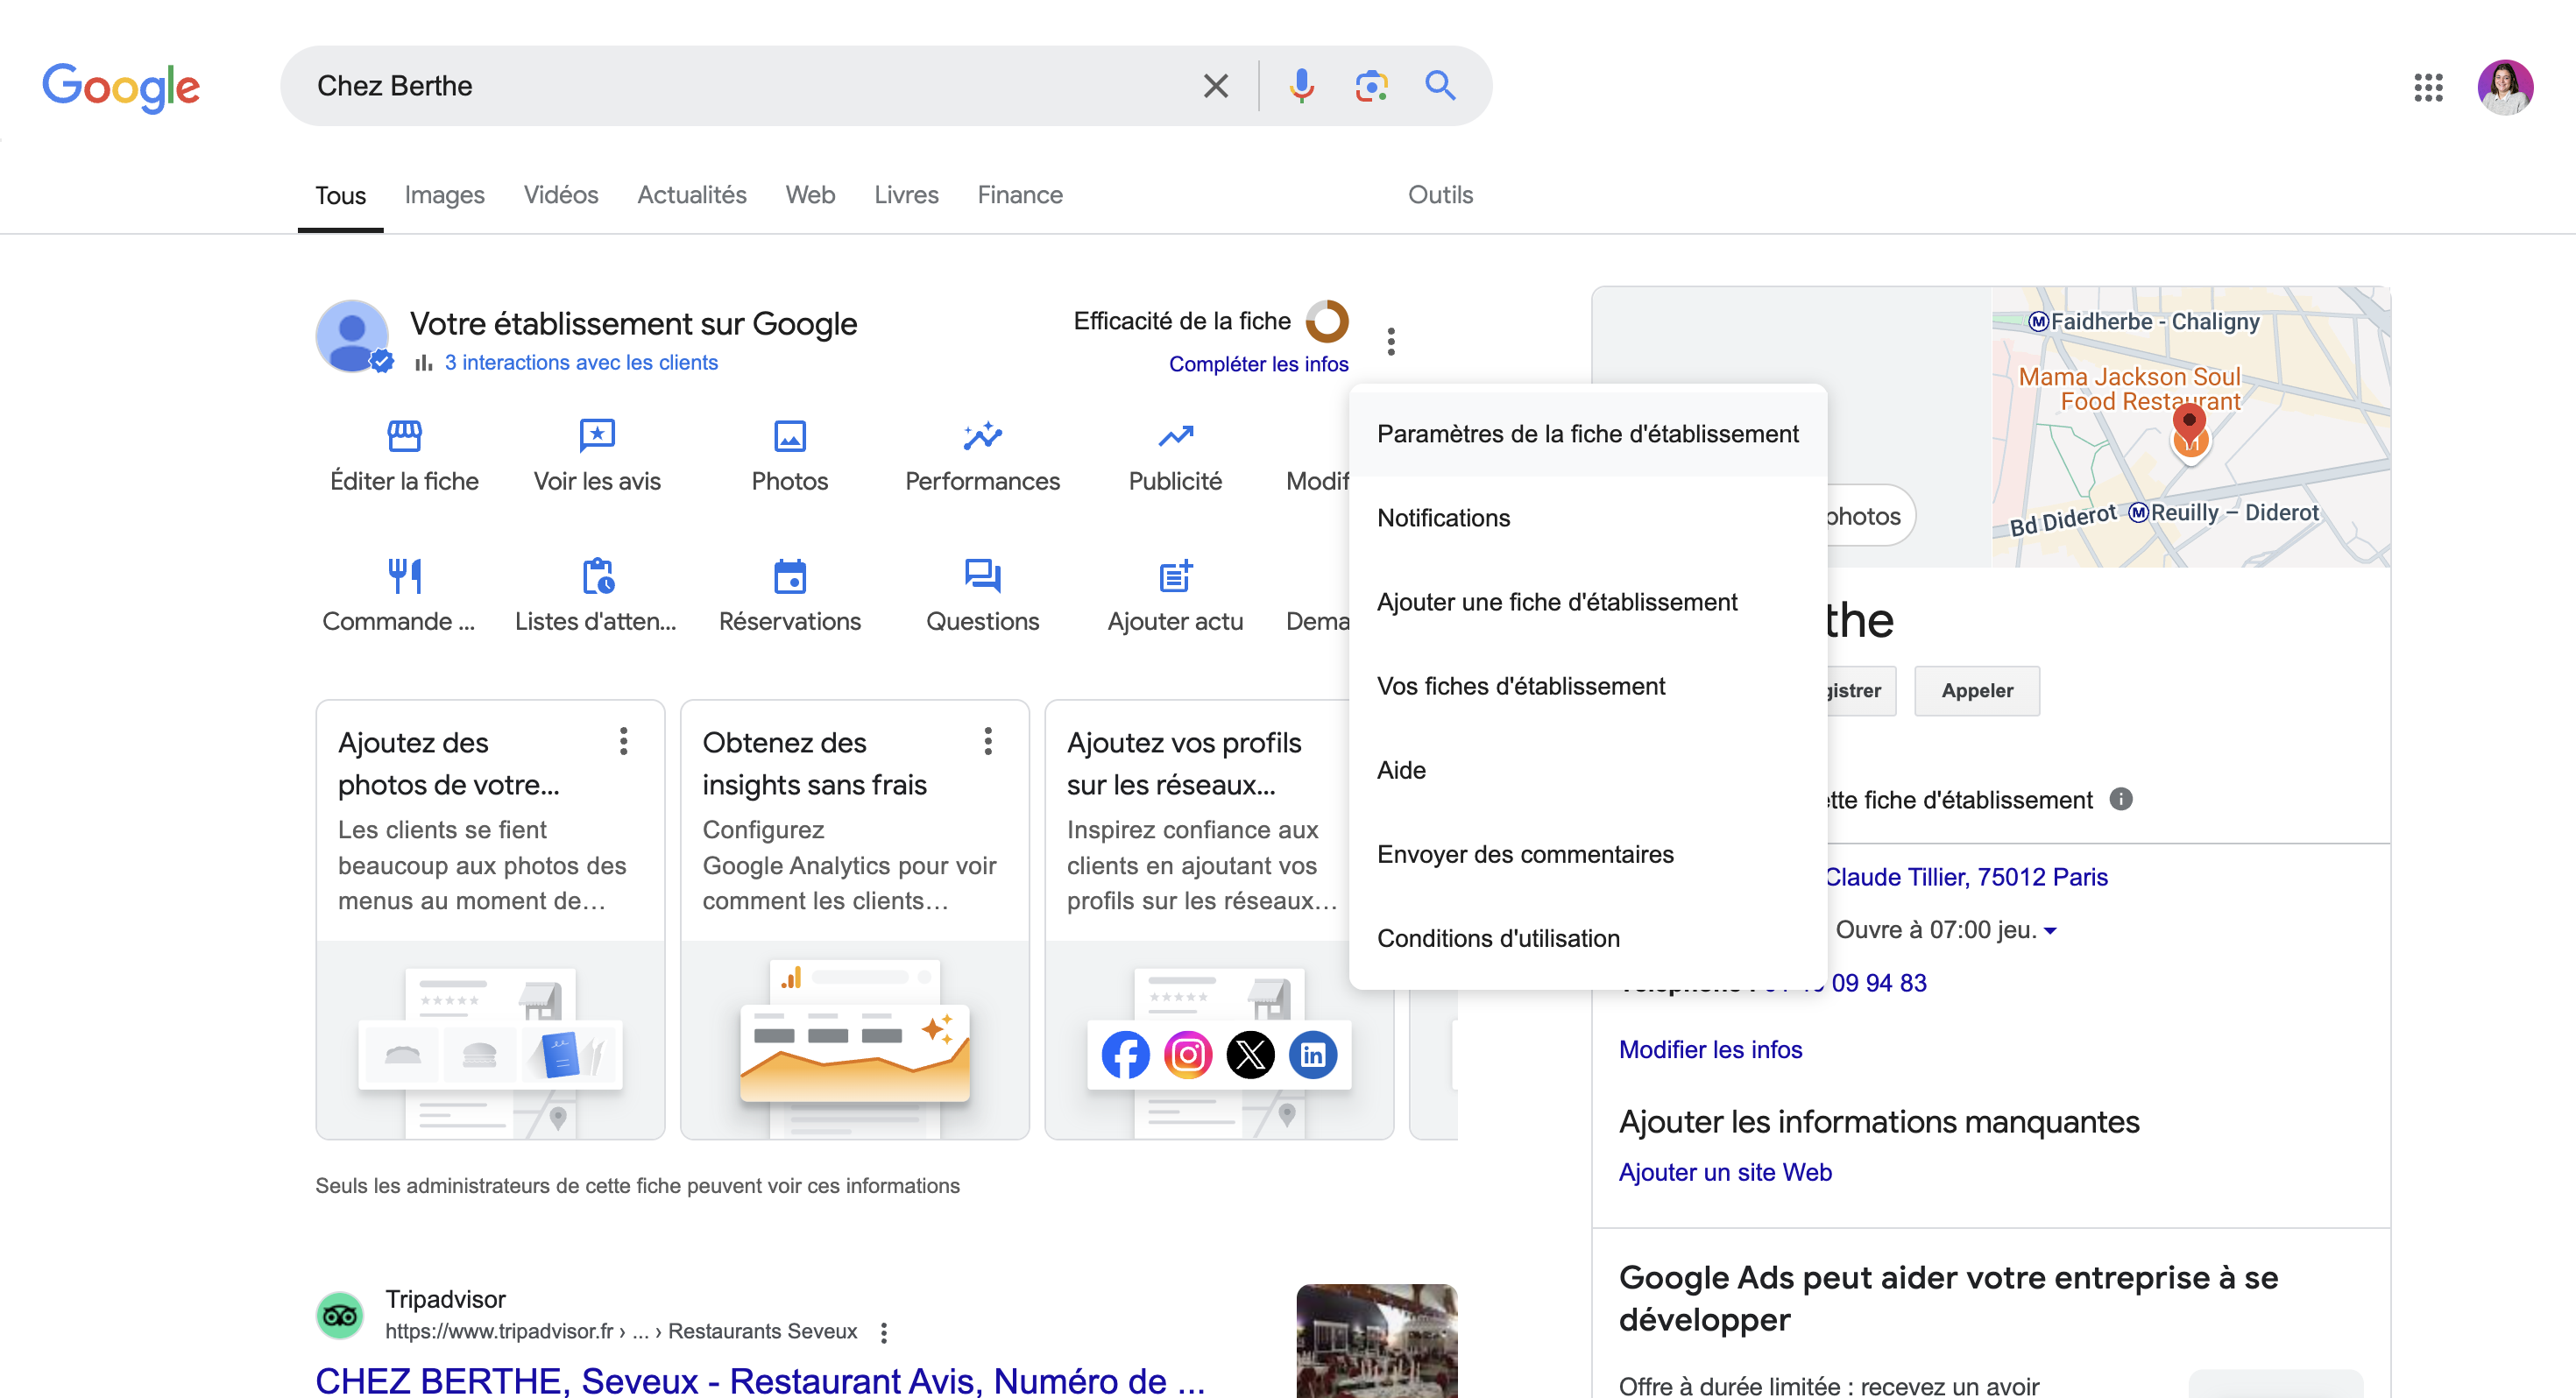Open the Tous tab

pos(340,195)
